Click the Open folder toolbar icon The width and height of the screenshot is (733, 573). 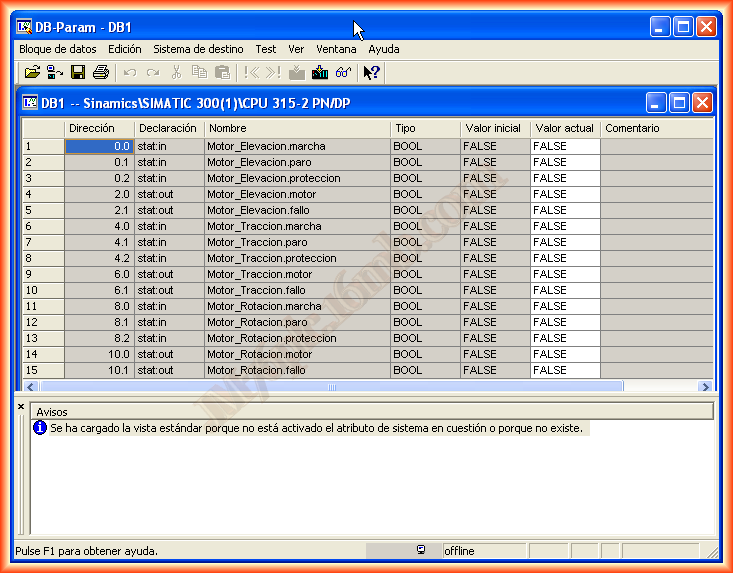(x=32, y=72)
